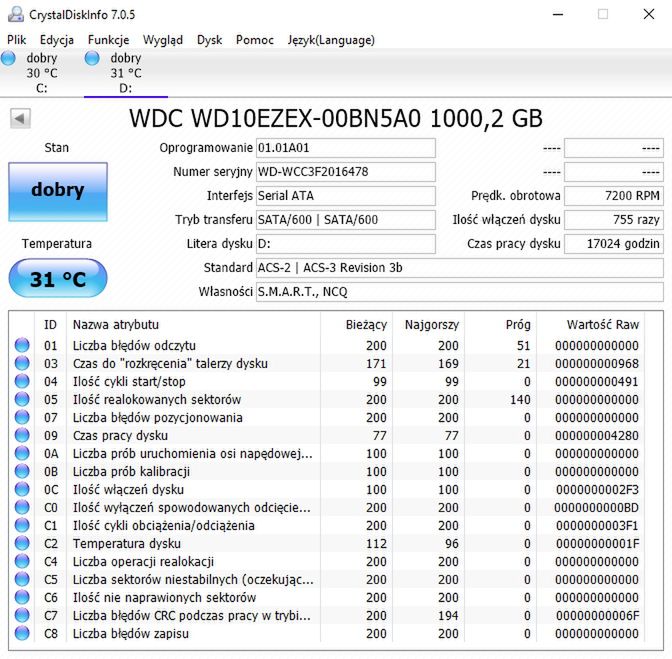
Task: Click status orb of attribute 03 spin-up time
Action: (22, 363)
